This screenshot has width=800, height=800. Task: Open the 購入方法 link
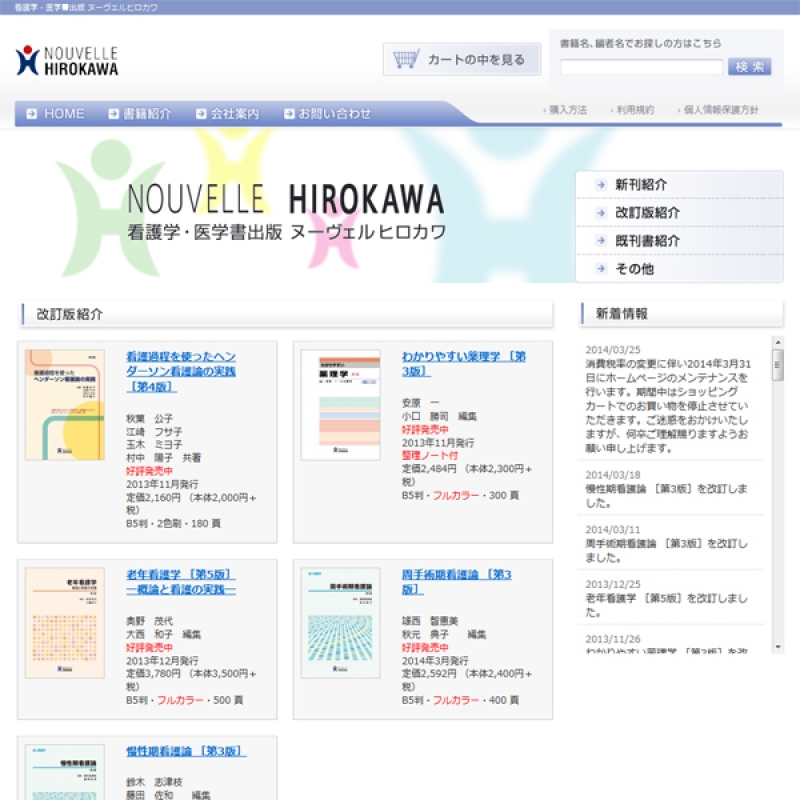point(566,110)
